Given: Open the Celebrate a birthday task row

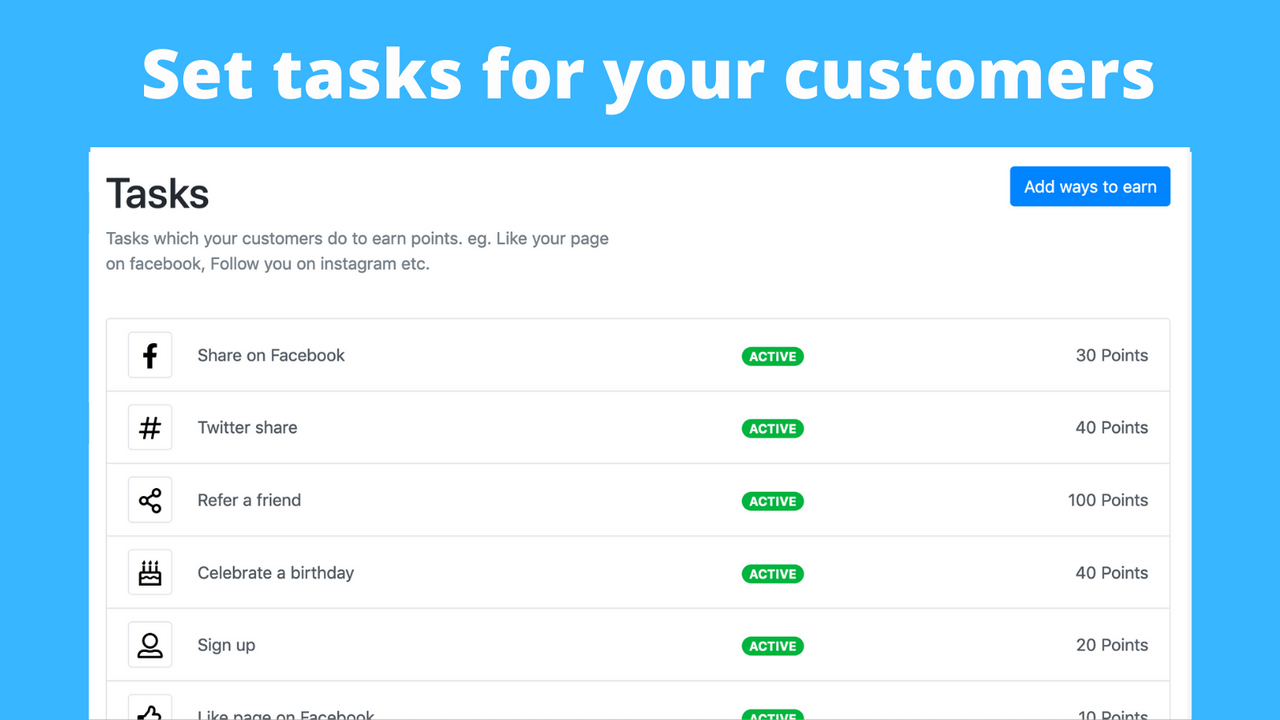Looking at the screenshot, I should pyautogui.click(x=276, y=572).
